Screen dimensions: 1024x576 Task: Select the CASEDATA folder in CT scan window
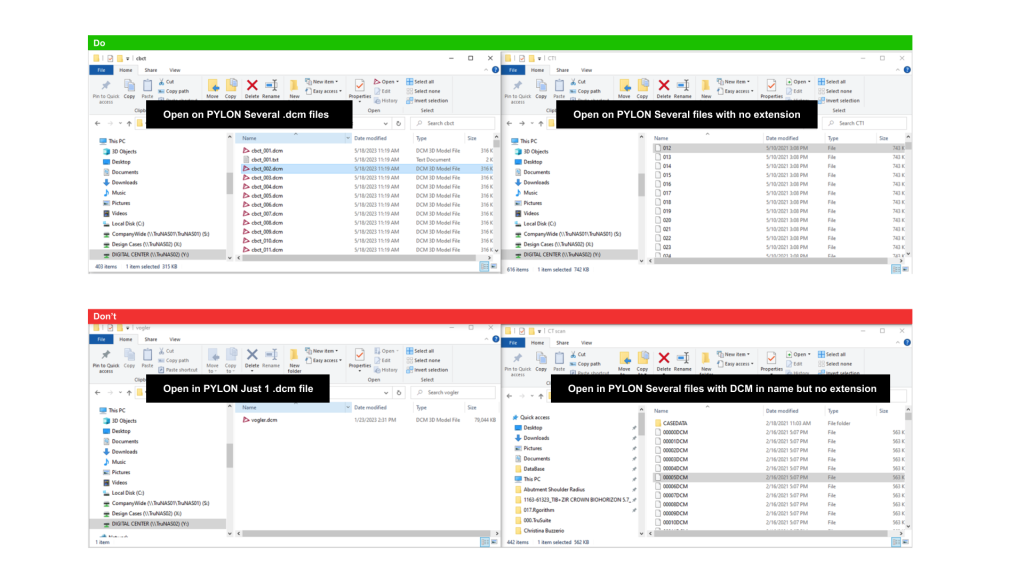677,423
